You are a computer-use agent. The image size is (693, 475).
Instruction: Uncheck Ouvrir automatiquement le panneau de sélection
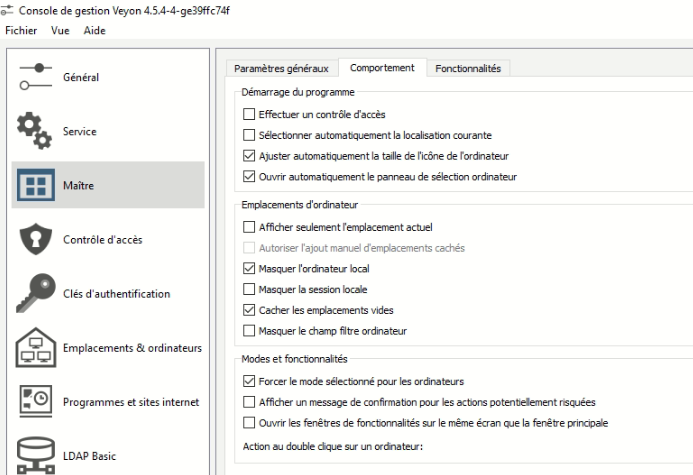tap(249, 177)
